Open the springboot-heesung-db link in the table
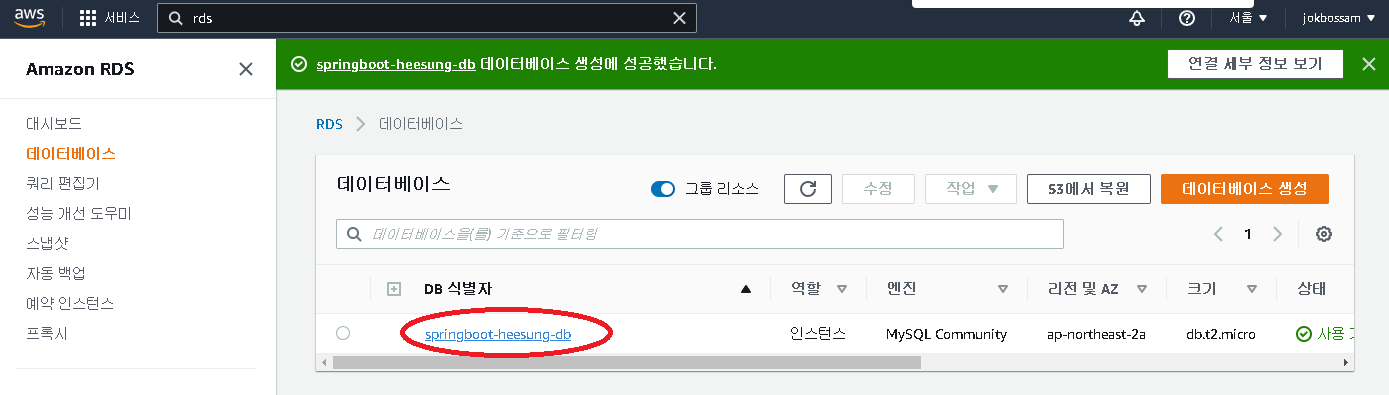The width and height of the screenshot is (1389, 395). (x=498, y=334)
